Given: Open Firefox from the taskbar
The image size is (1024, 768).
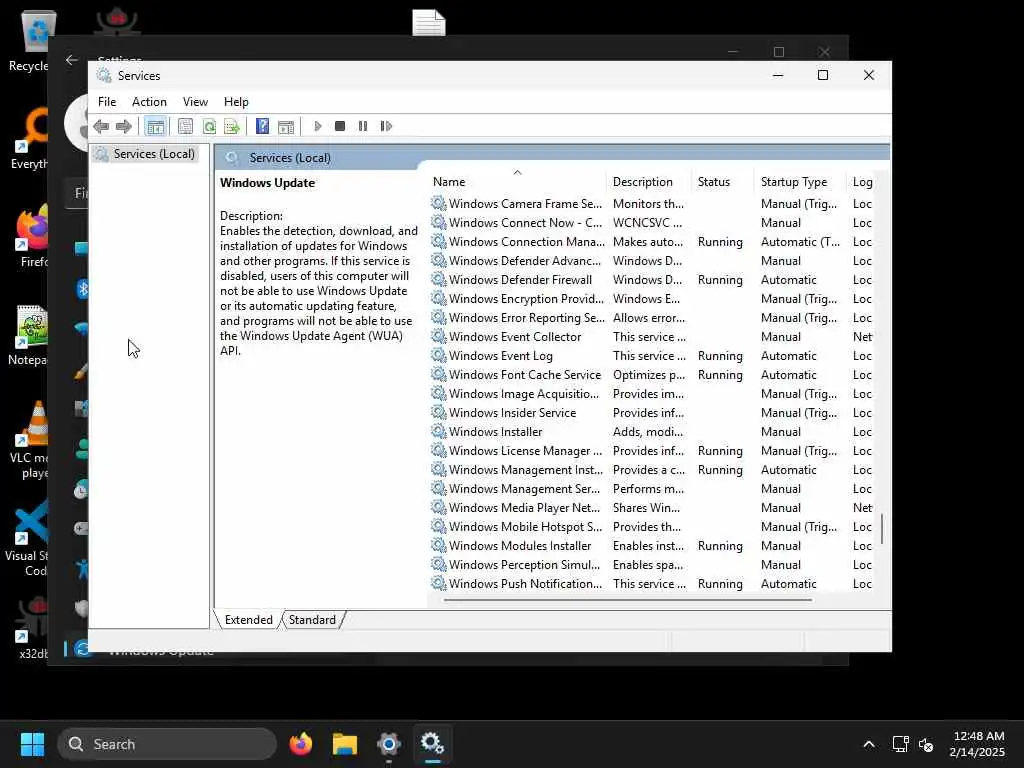Looking at the screenshot, I should pyautogui.click(x=301, y=744).
